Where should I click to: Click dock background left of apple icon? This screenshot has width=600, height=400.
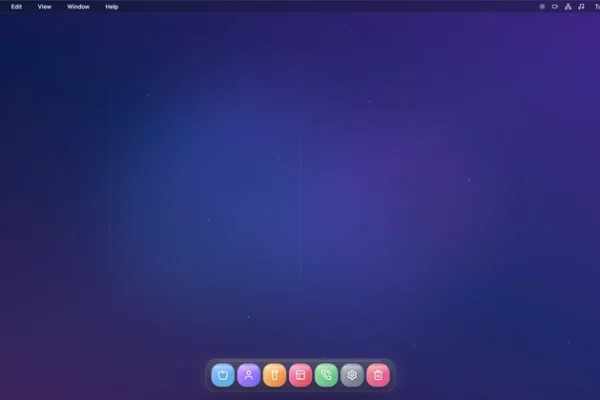point(208,375)
